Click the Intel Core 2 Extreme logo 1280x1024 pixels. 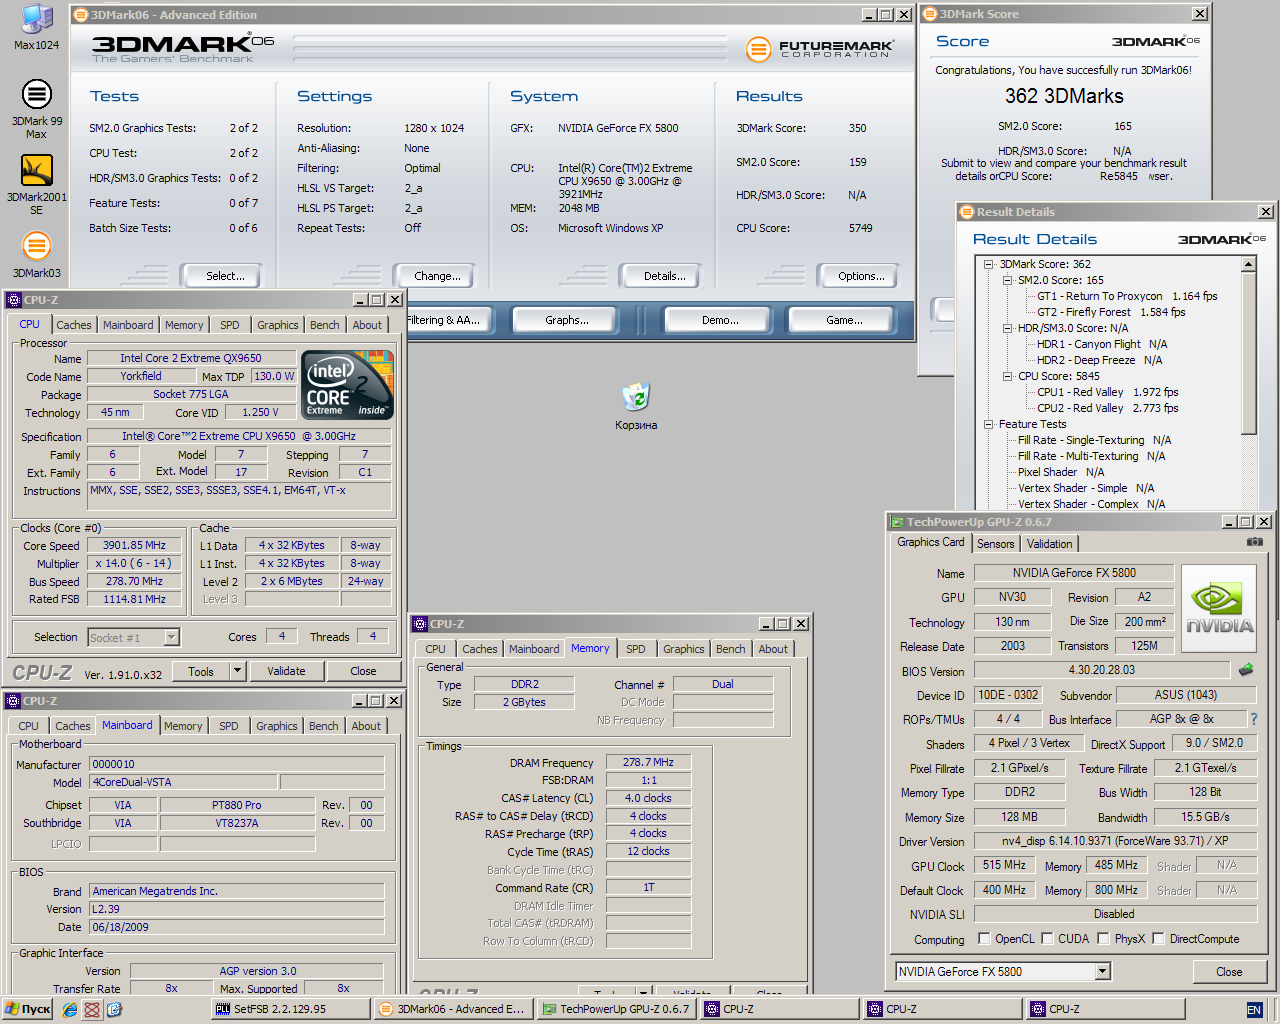point(347,385)
